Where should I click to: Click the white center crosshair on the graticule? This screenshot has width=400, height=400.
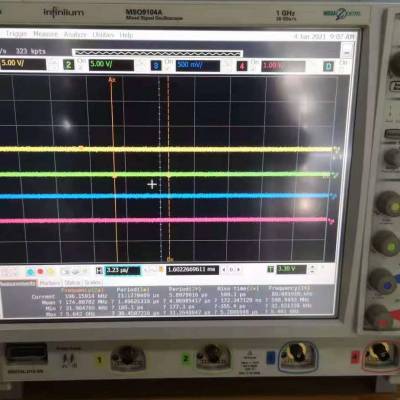tap(152, 184)
